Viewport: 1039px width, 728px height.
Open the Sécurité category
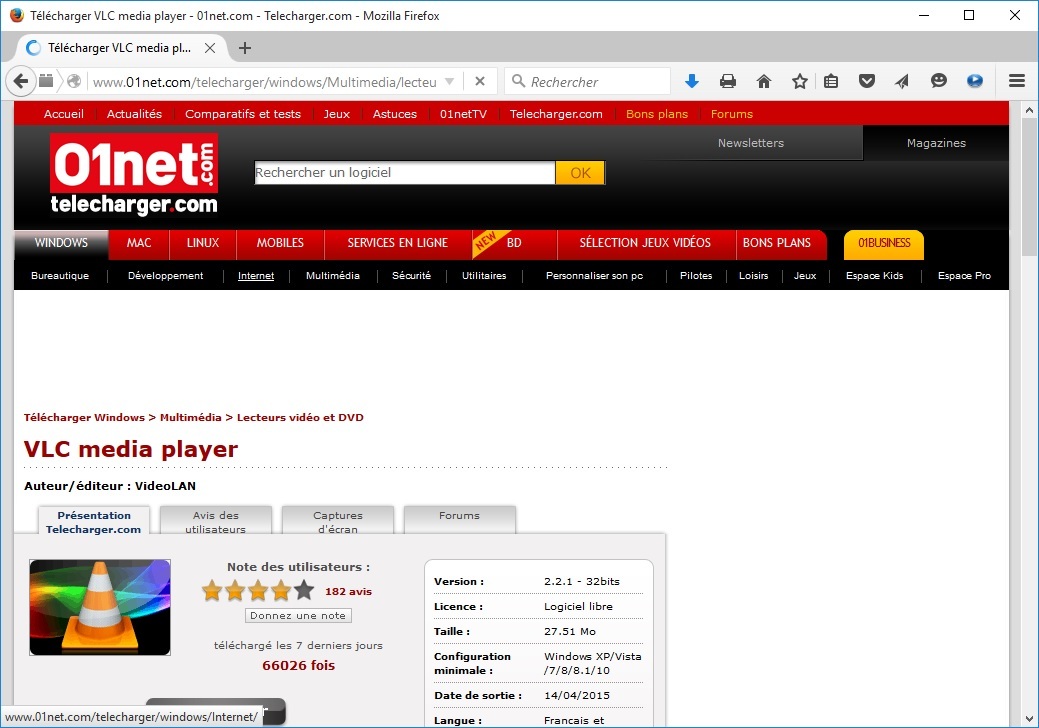[411, 276]
